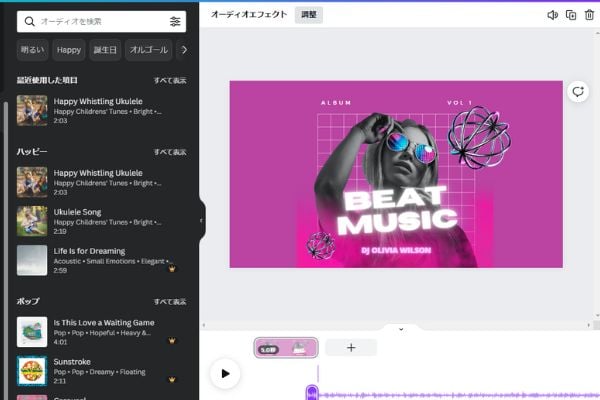Select the ALBUM text on canvas
Image resolution: width=600 pixels, height=400 pixels.
pos(336,103)
